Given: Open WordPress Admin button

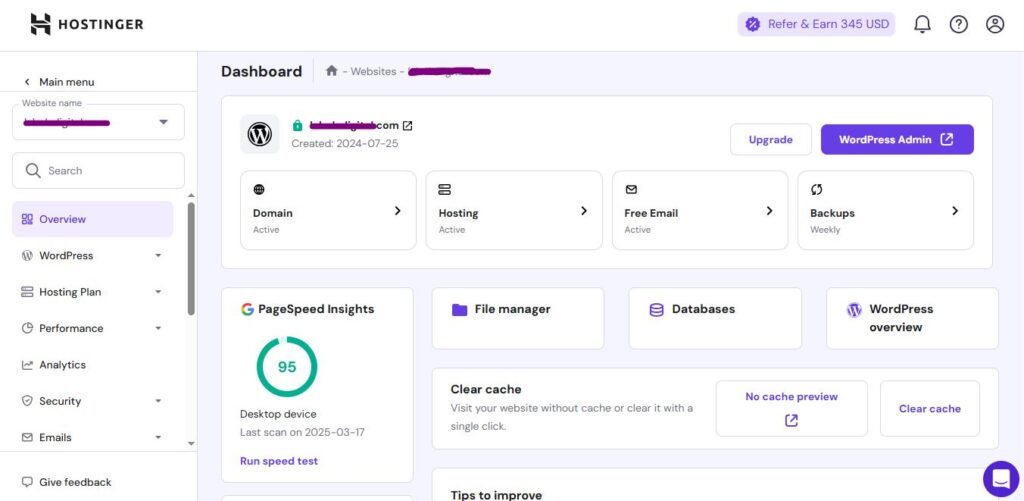Looking at the screenshot, I should pyautogui.click(x=897, y=140).
